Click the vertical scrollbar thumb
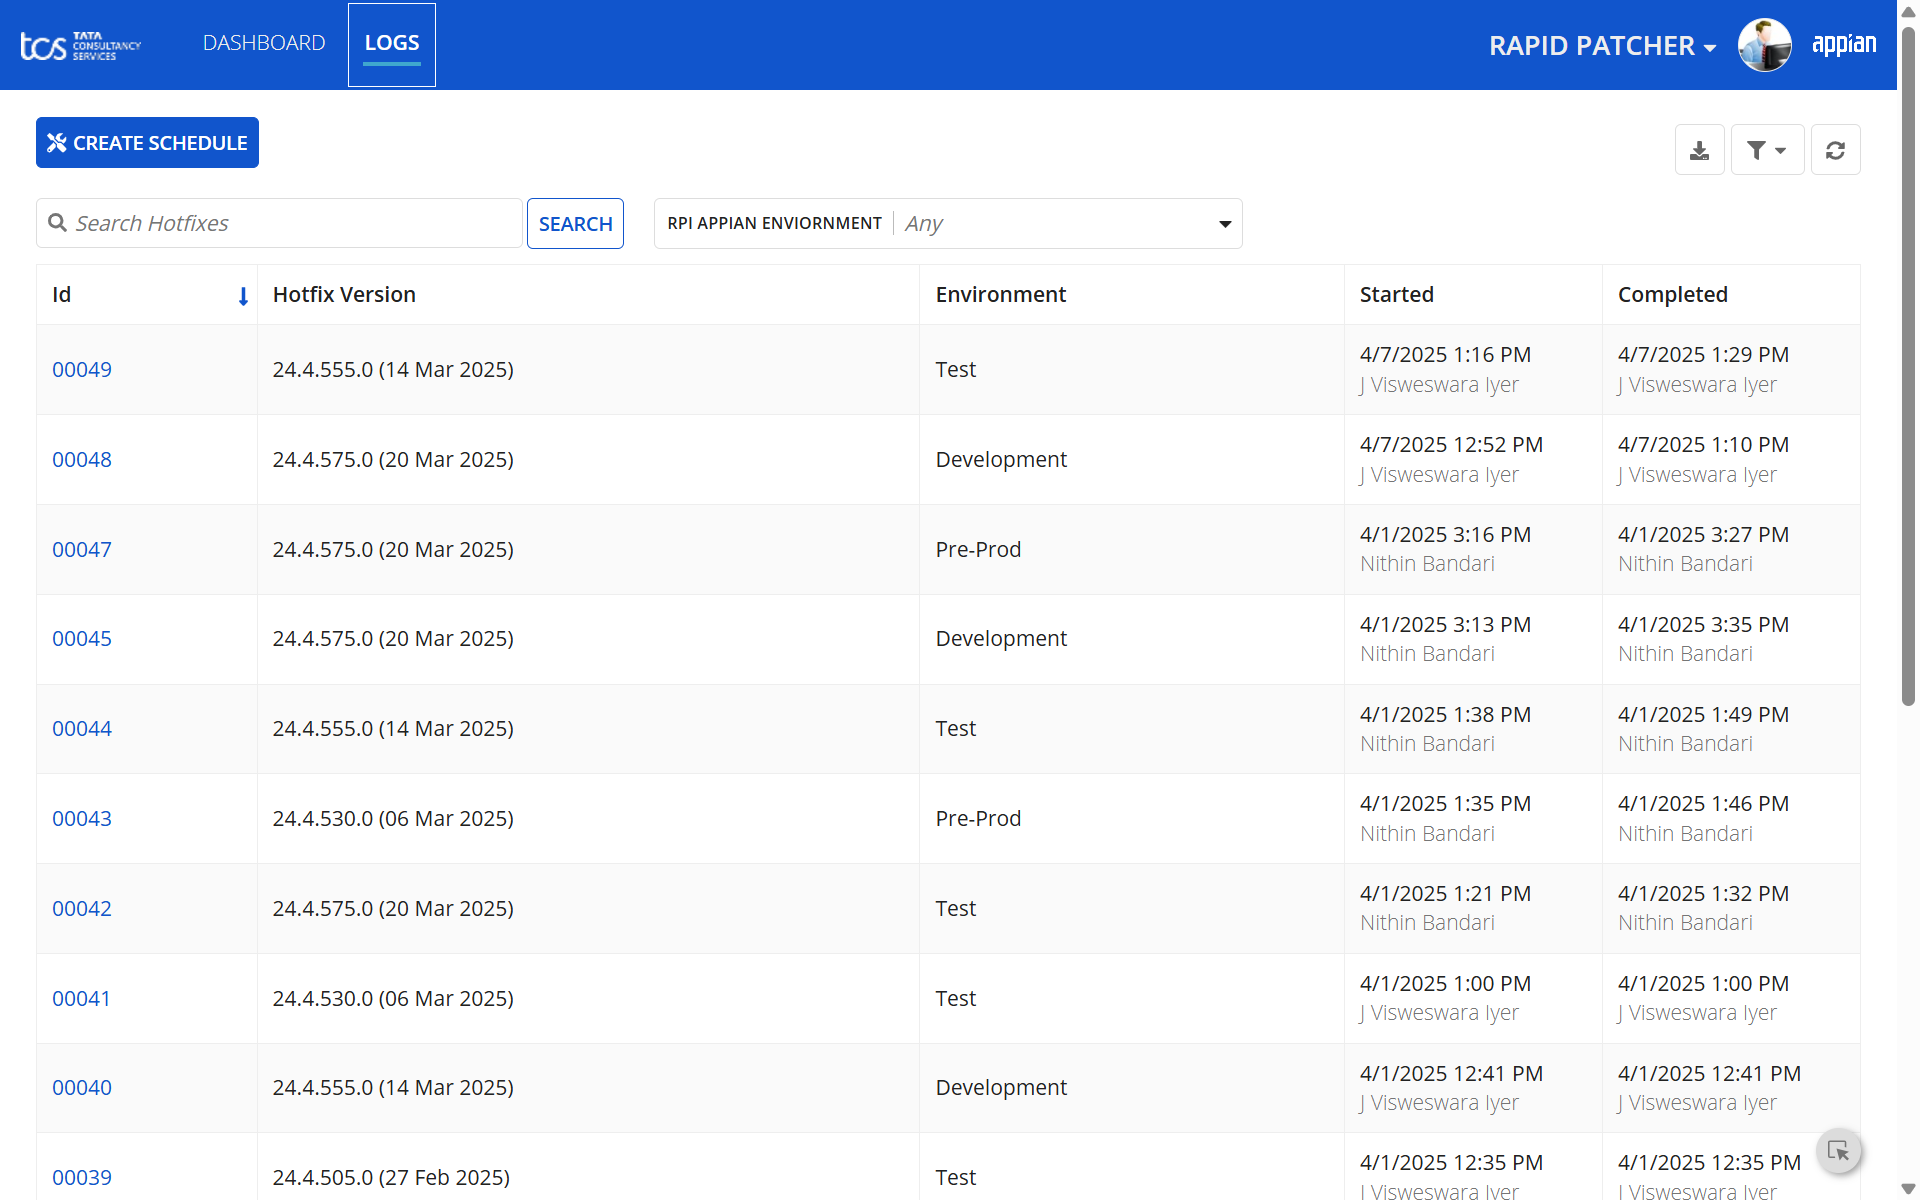Image resolution: width=1920 pixels, height=1200 pixels. point(1908,365)
